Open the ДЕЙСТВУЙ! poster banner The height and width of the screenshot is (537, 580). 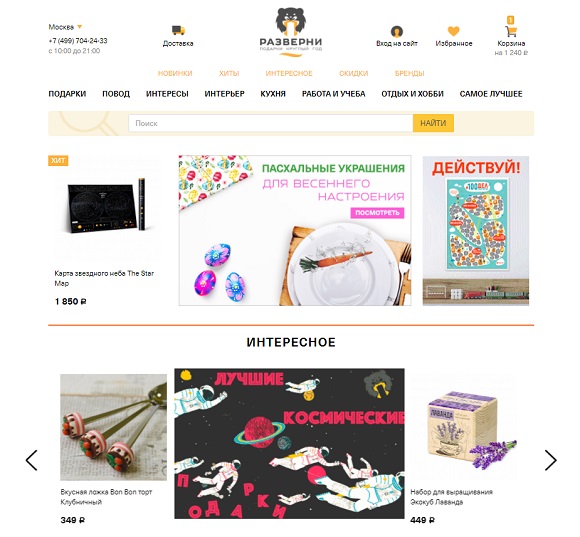pyautogui.click(x=476, y=231)
